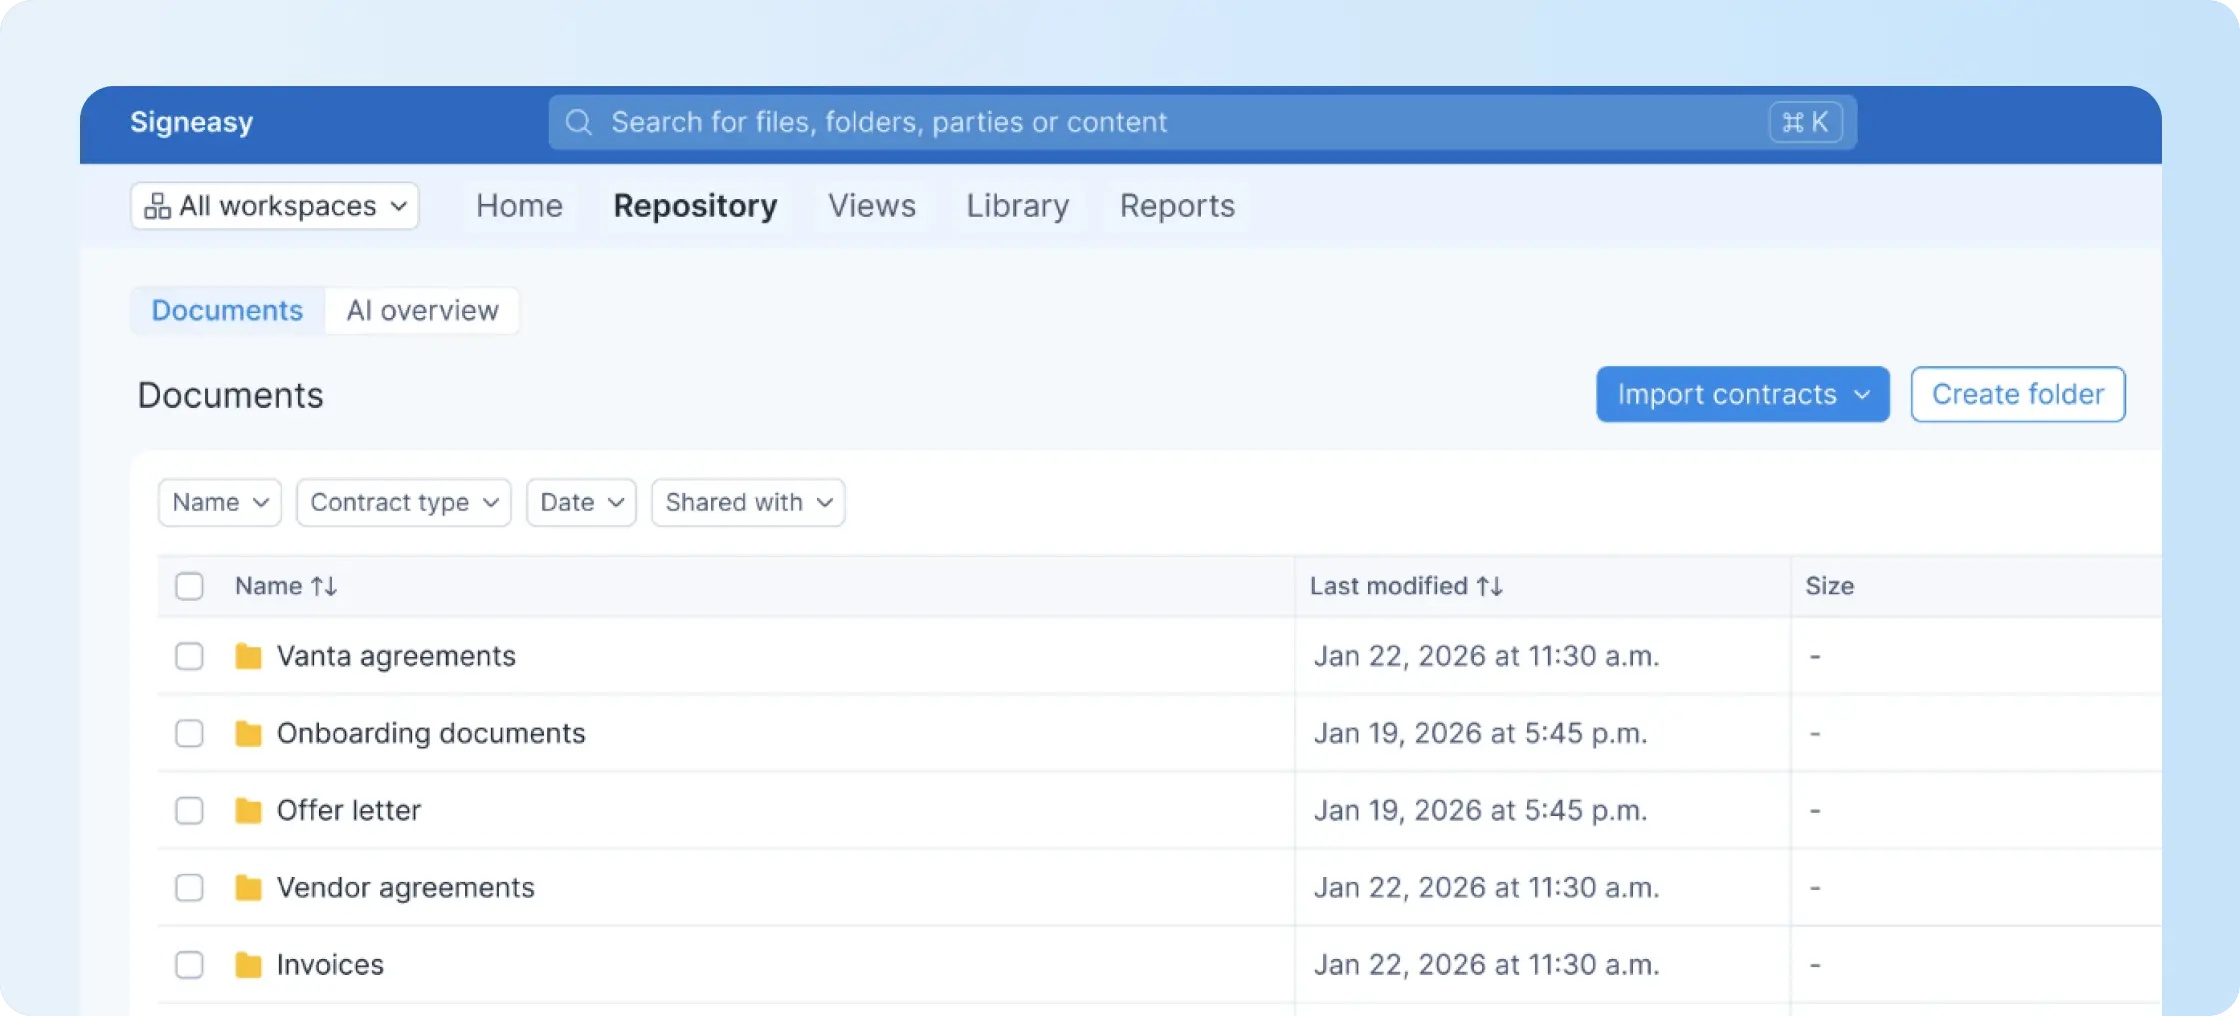Open the Shared with filter dropdown
Screen dimensions: 2240x1016
coord(749,502)
